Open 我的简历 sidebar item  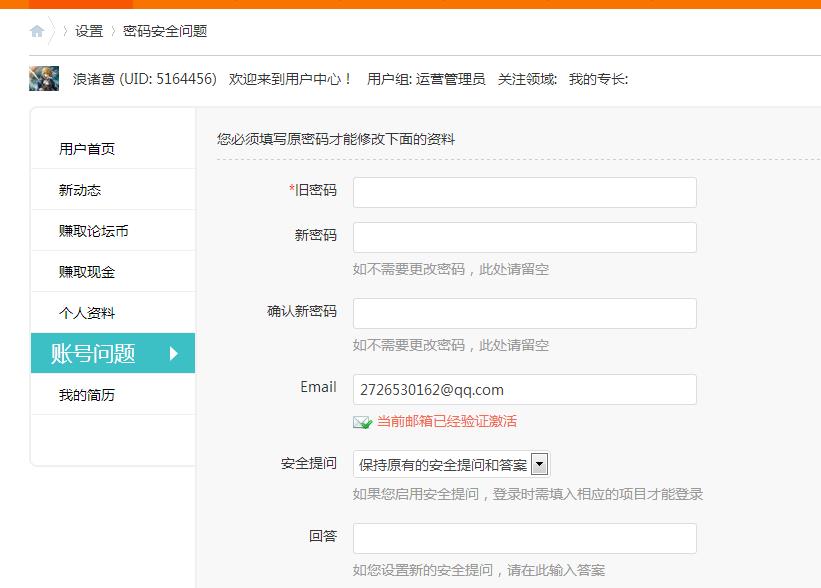pyautogui.click(x=87, y=395)
